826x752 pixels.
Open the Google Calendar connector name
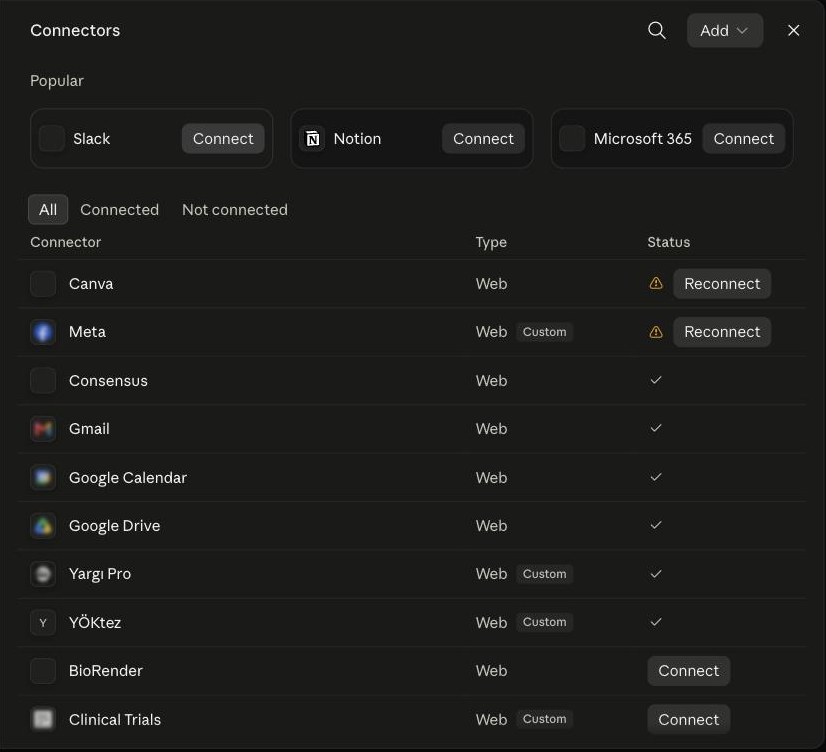coord(127,478)
